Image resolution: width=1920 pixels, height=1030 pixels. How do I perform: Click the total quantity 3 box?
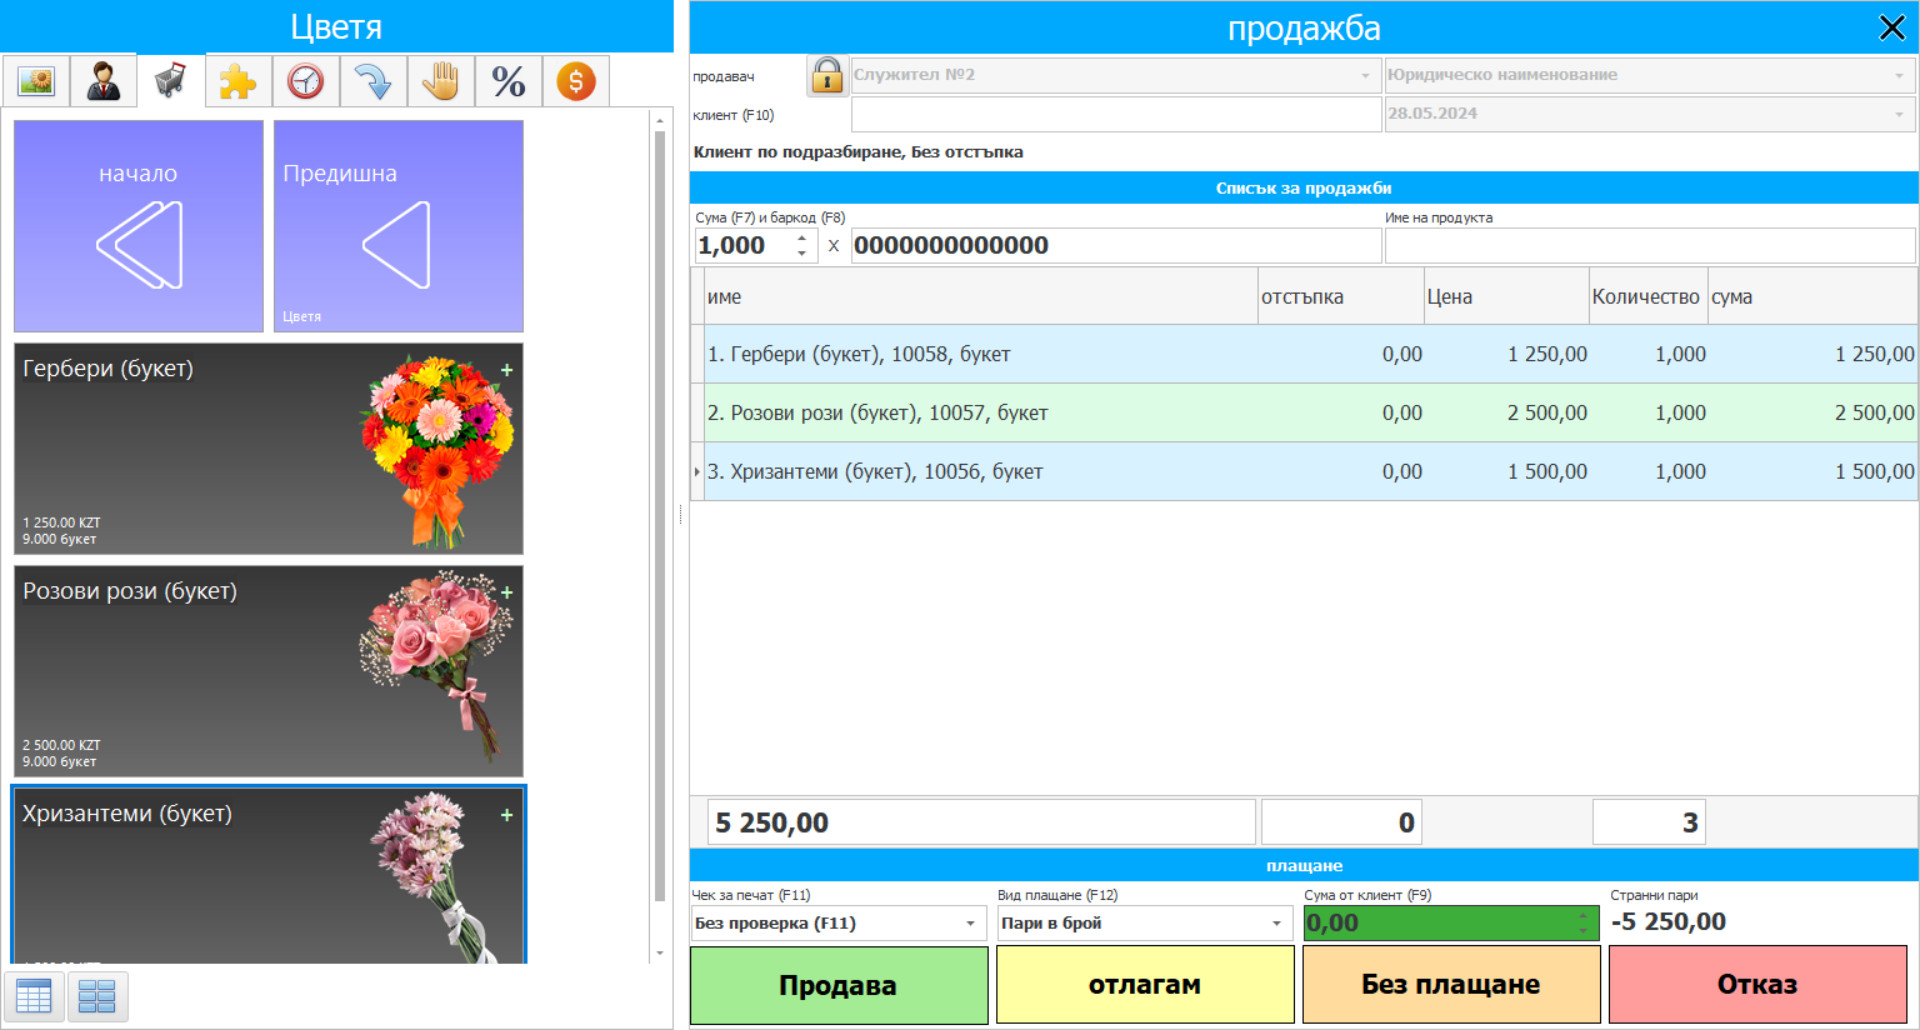point(1648,823)
